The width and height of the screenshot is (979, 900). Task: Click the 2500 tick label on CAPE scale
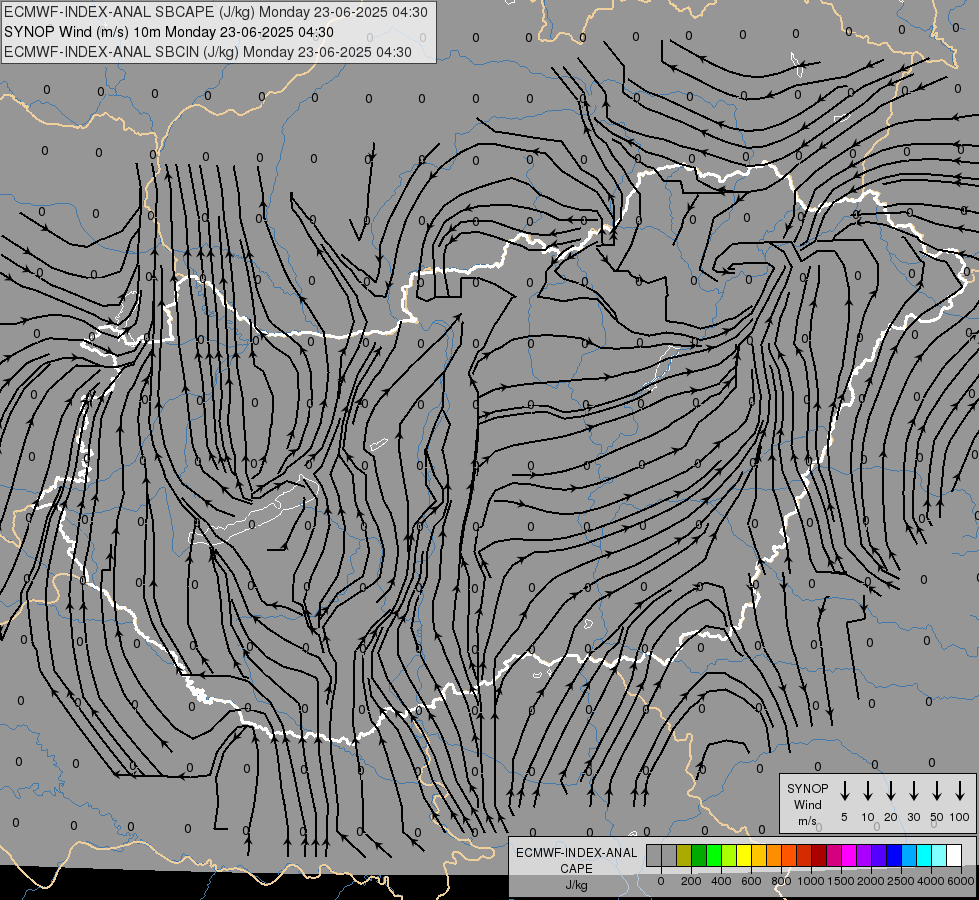point(901,881)
